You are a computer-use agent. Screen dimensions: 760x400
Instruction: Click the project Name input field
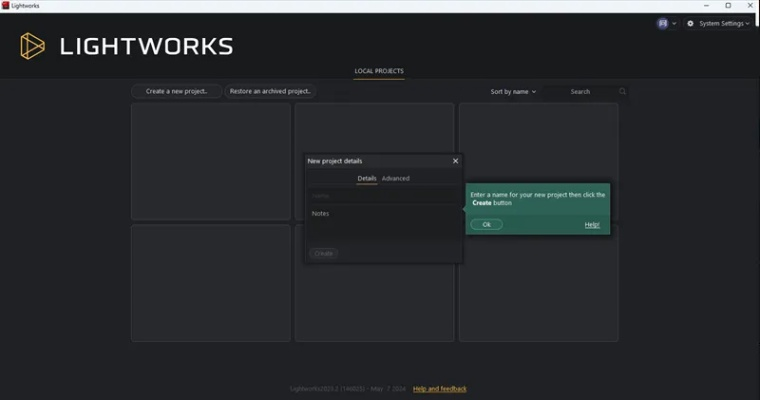(383, 196)
